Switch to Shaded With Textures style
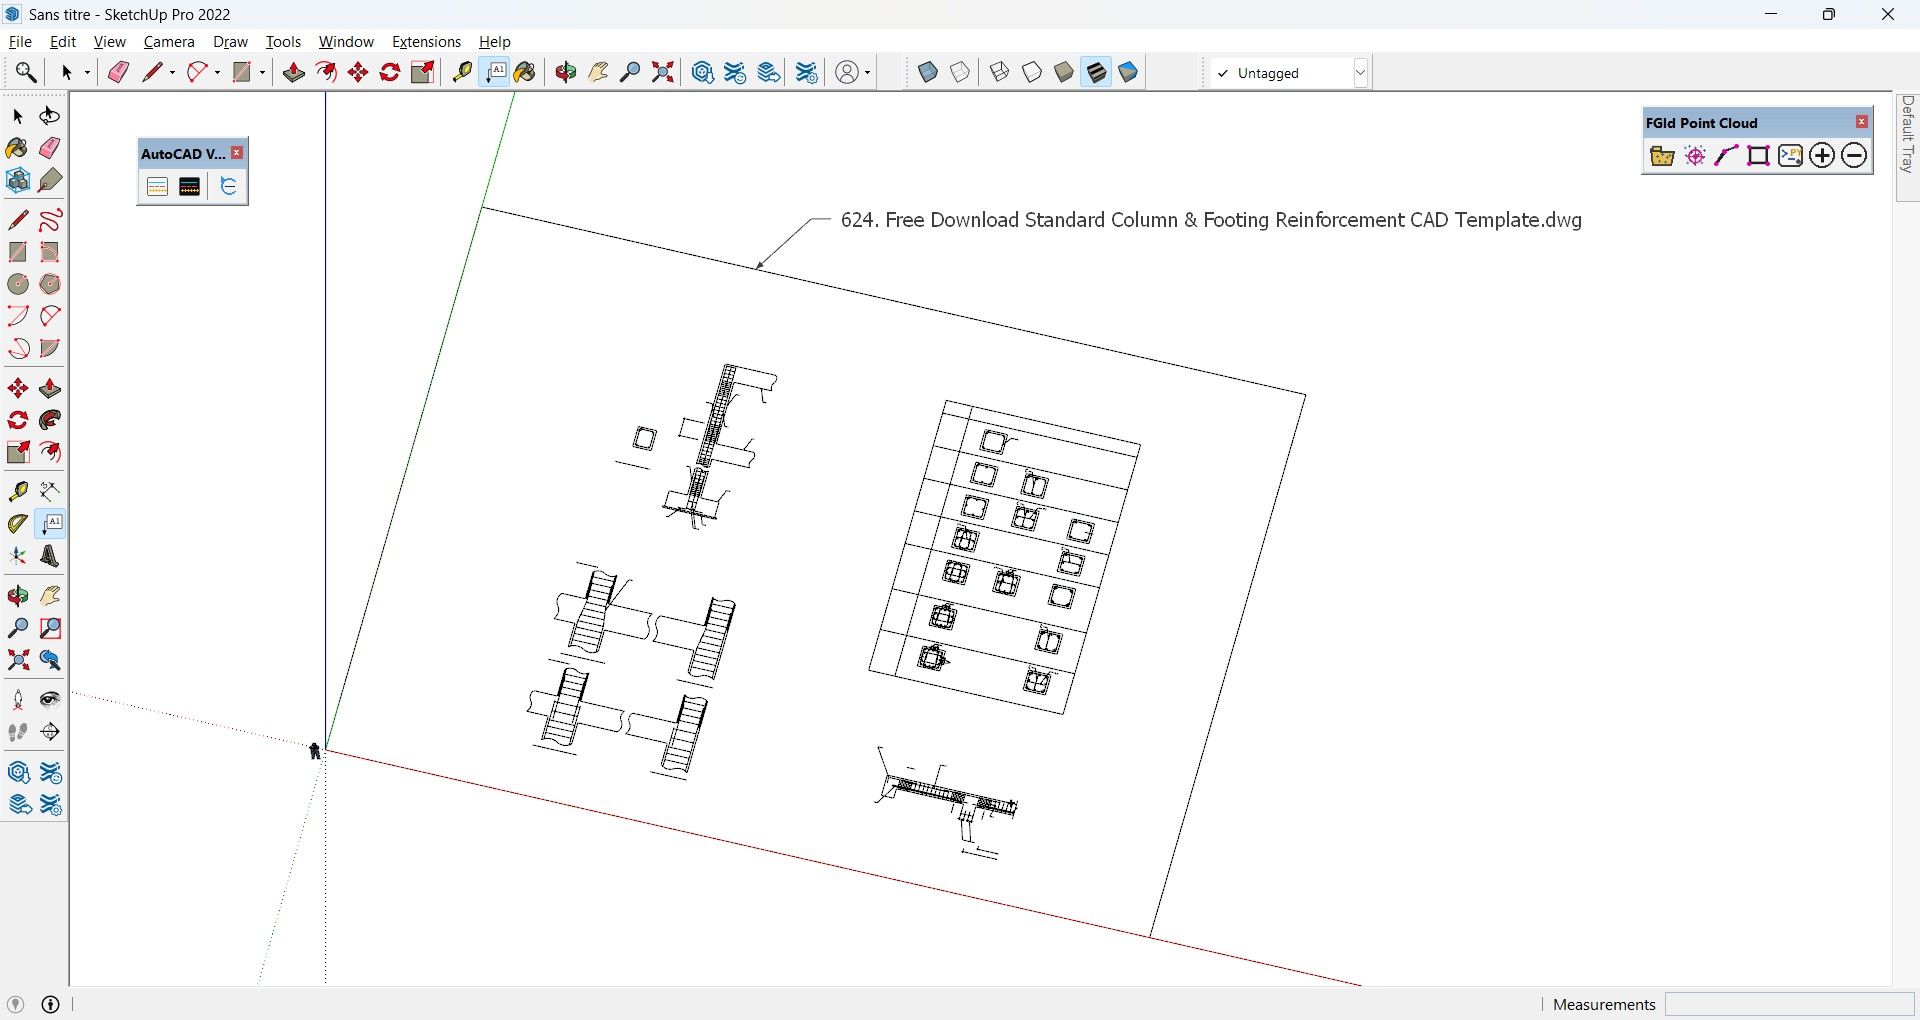This screenshot has height=1020, width=1920. click(1096, 72)
